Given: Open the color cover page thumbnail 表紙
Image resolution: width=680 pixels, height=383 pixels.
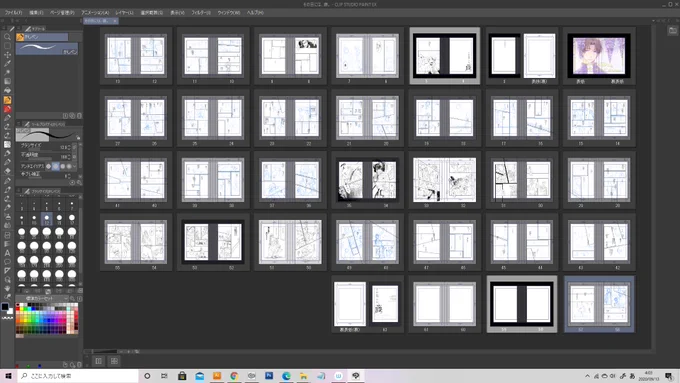Looking at the screenshot, I should point(599,56).
